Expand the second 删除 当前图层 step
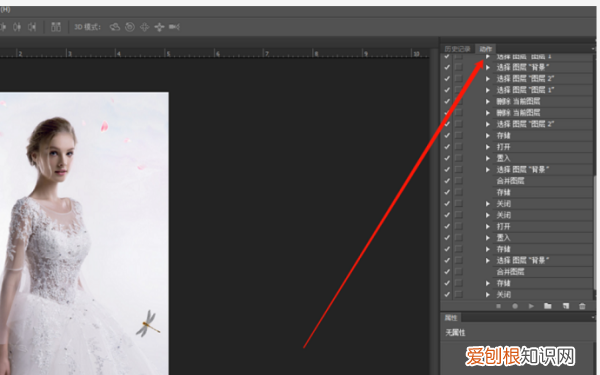The width and height of the screenshot is (600, 375). [488, 113]
